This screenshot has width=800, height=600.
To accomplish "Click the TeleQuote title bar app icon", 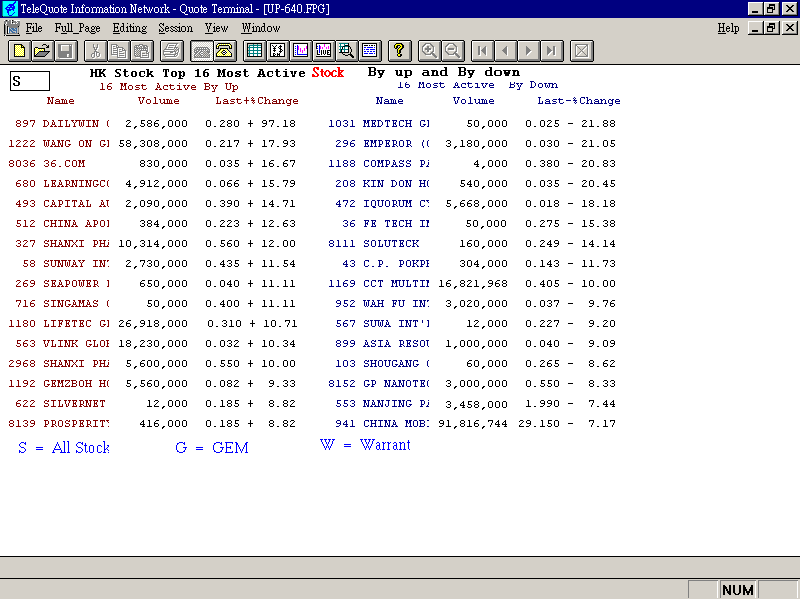I will 10,9.
